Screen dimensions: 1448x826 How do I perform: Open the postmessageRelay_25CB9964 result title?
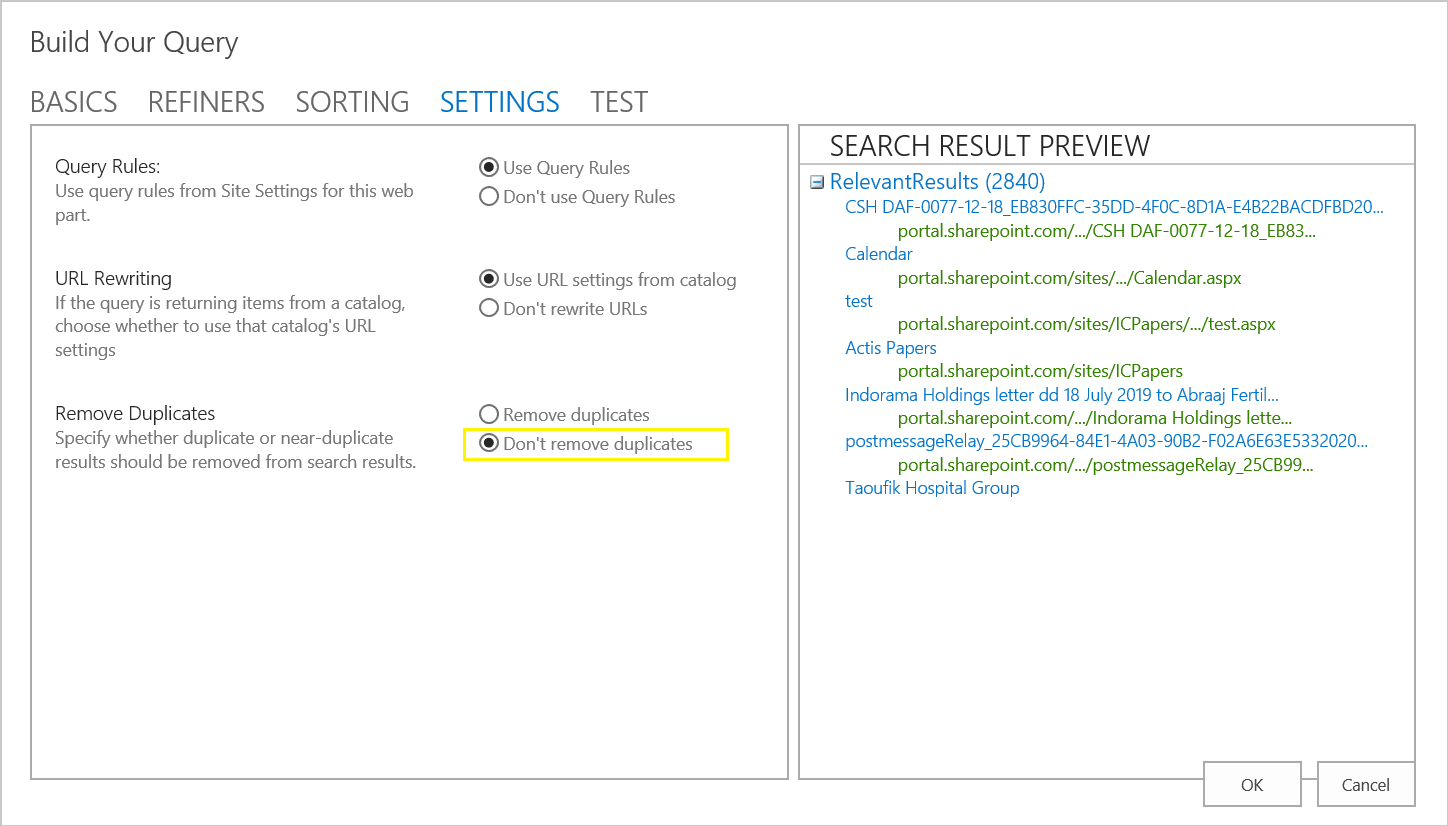click(1106, 441)
